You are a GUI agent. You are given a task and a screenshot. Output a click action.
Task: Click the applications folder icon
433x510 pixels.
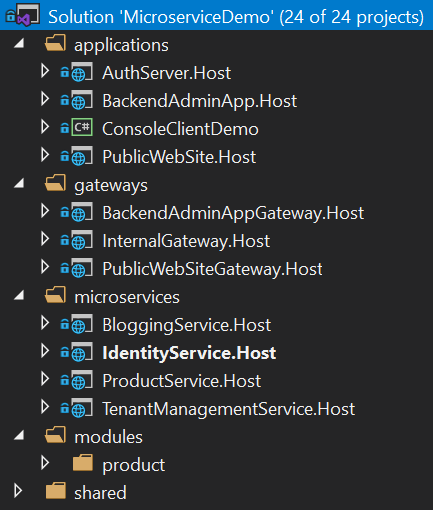point(55,43)
